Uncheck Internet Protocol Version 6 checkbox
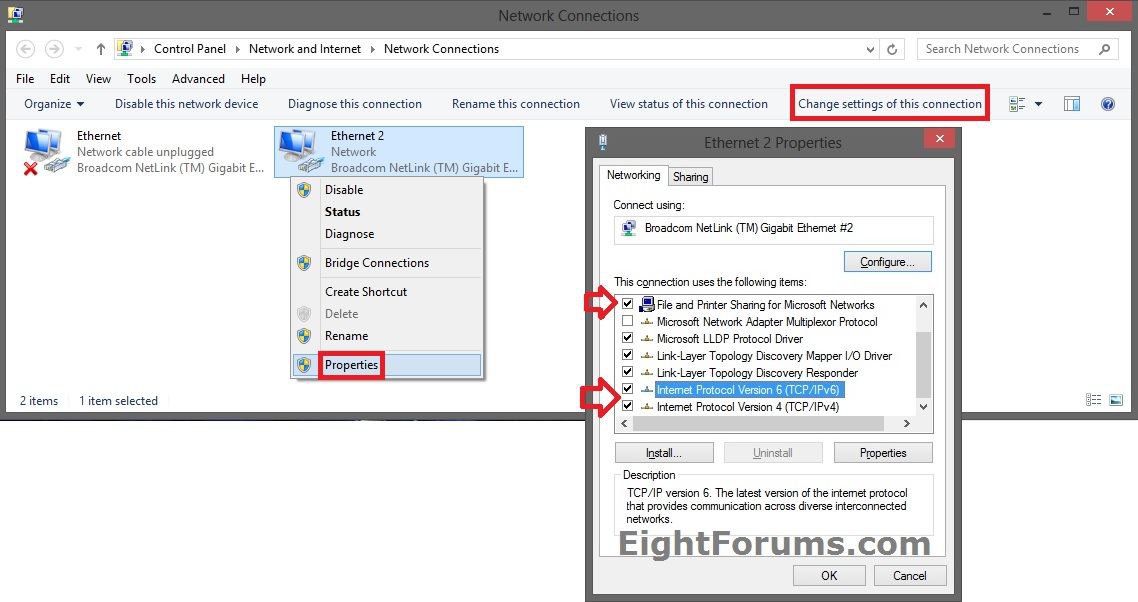The width and height of the screenshot is (1138, 602). pyautogui.click(x=627, y=389)
